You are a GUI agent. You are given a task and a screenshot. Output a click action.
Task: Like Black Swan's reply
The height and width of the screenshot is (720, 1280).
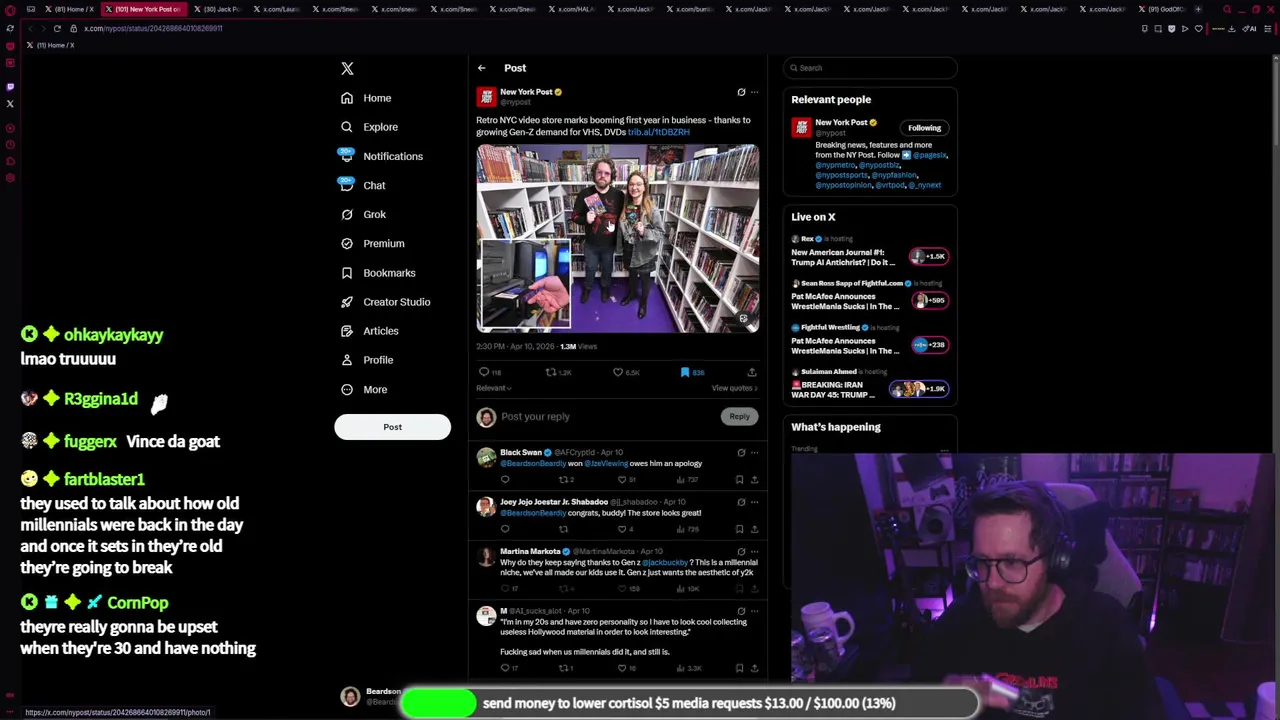(622, 480)
